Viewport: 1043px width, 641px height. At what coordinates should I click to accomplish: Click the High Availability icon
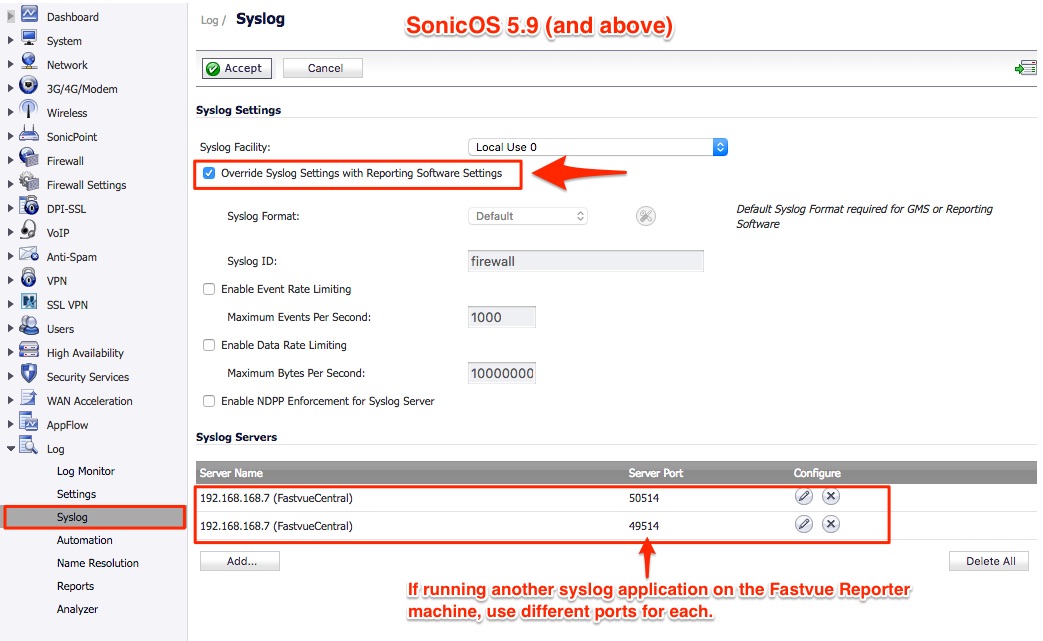29,349
